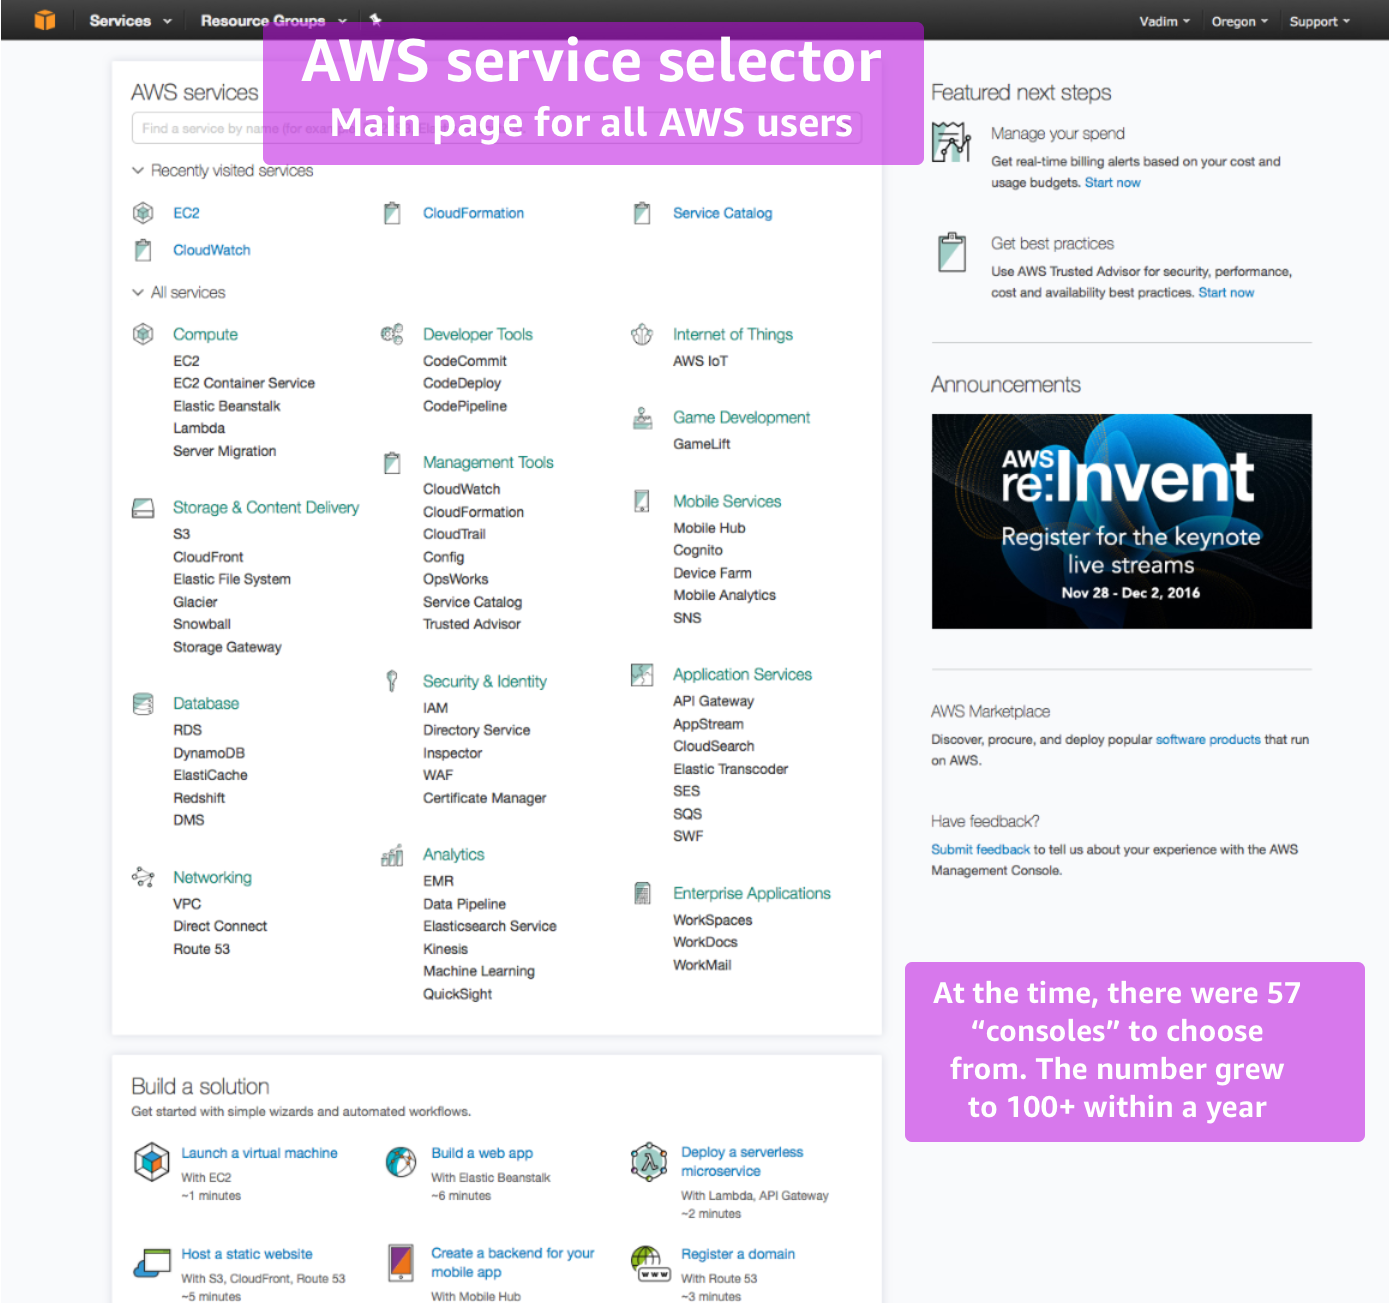The width and height of the screenshot is (1389, 1303).
Task: Click the Storage & Content Delivery icon
Action: coord(143,508)
